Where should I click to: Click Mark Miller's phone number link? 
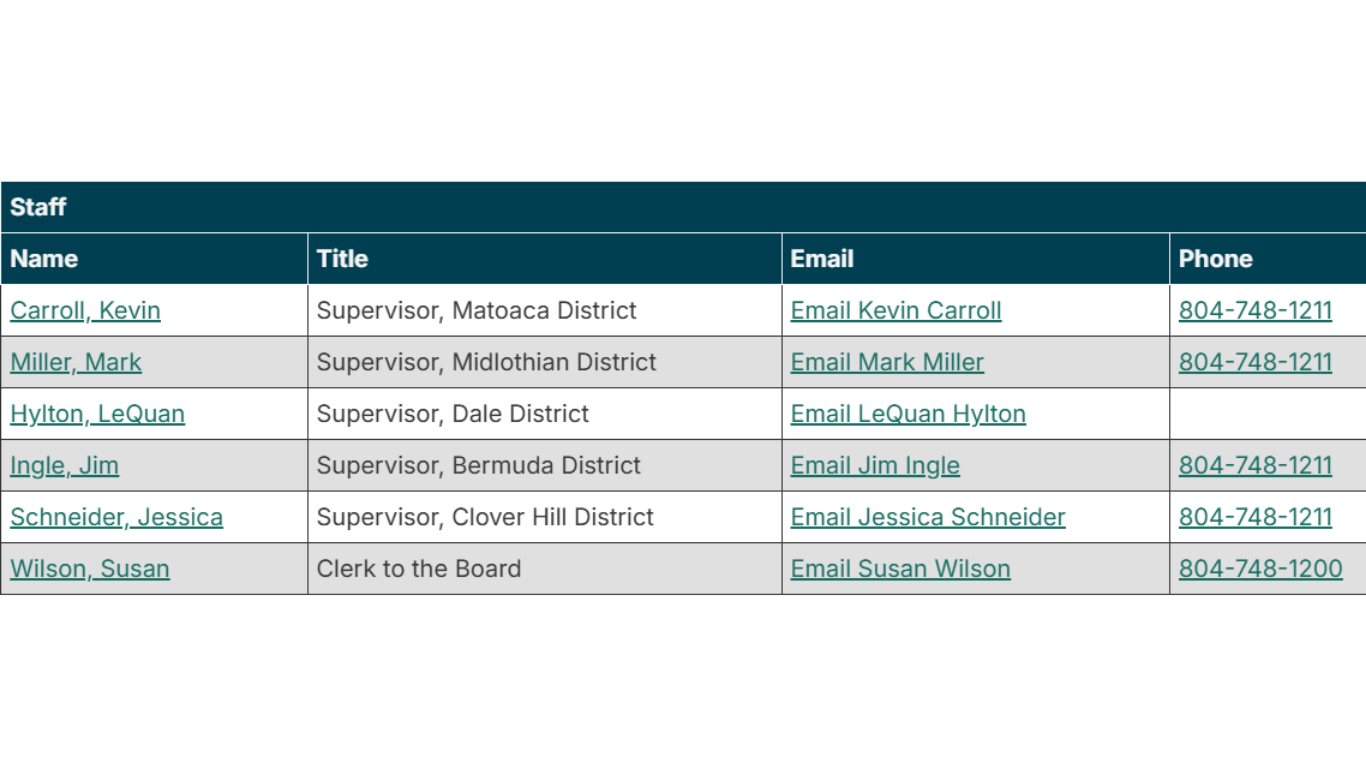pos(1255,362)
